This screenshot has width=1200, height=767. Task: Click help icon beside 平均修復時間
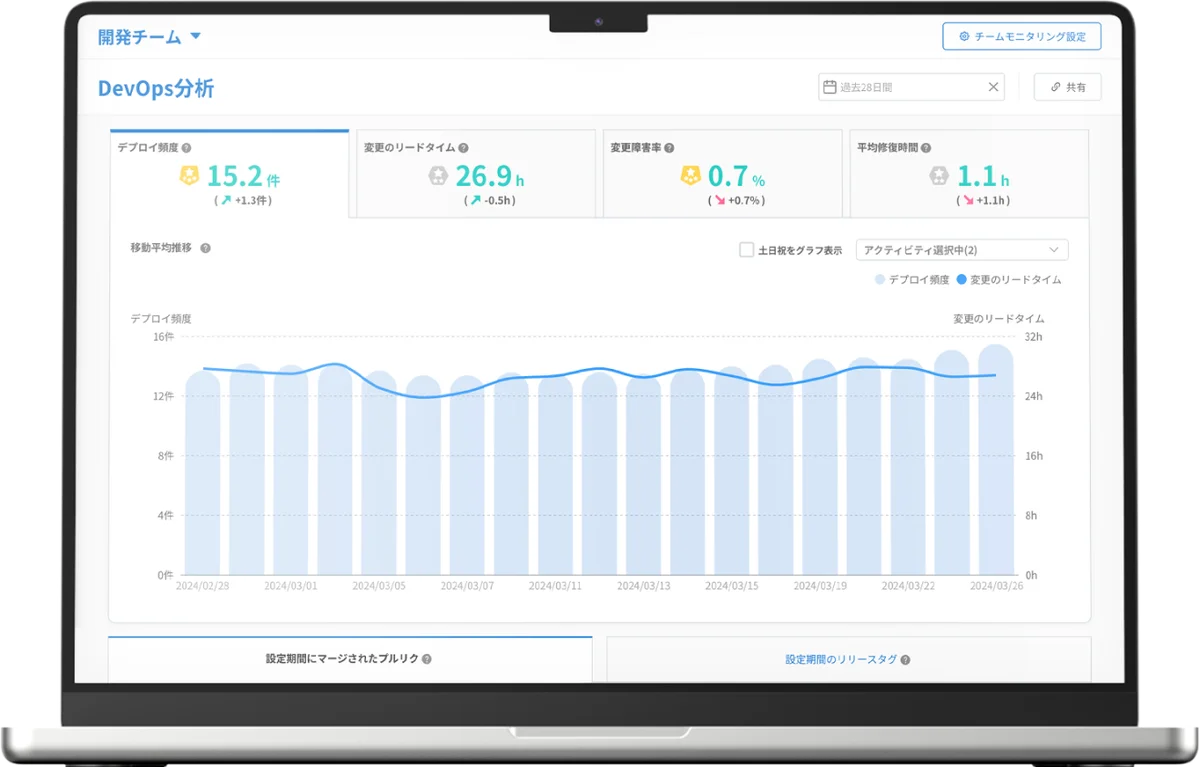point(925,147)
